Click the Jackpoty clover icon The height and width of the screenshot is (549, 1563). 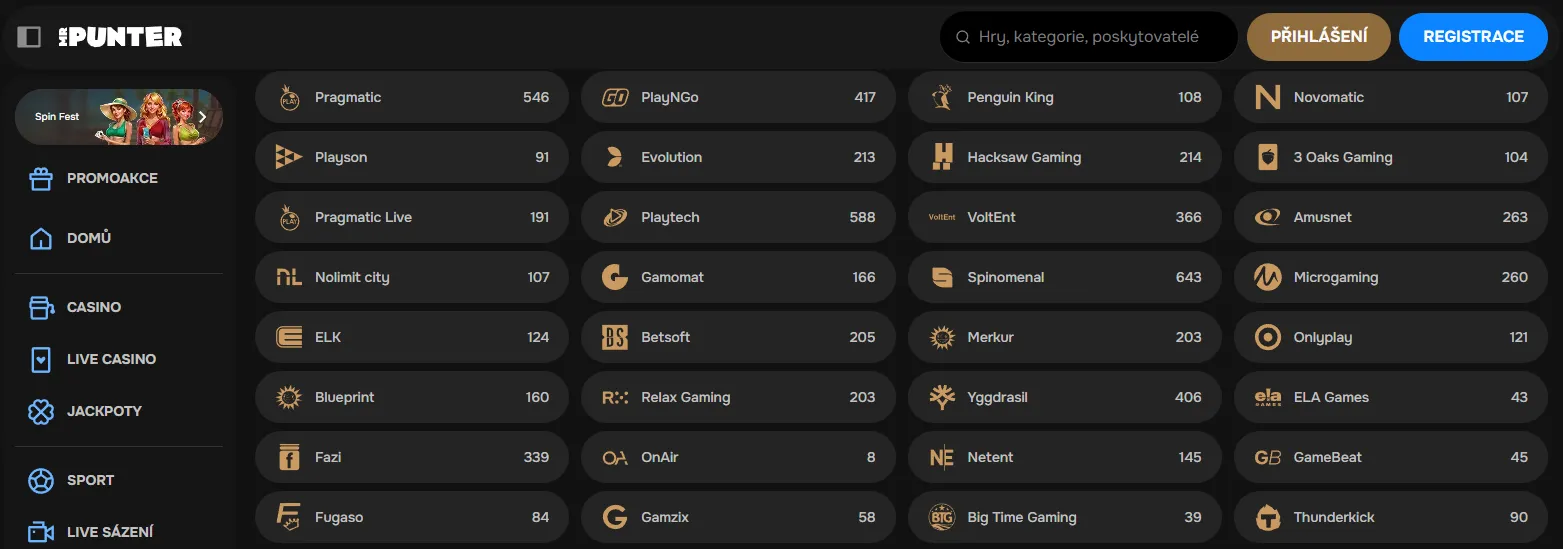point(41,411)
